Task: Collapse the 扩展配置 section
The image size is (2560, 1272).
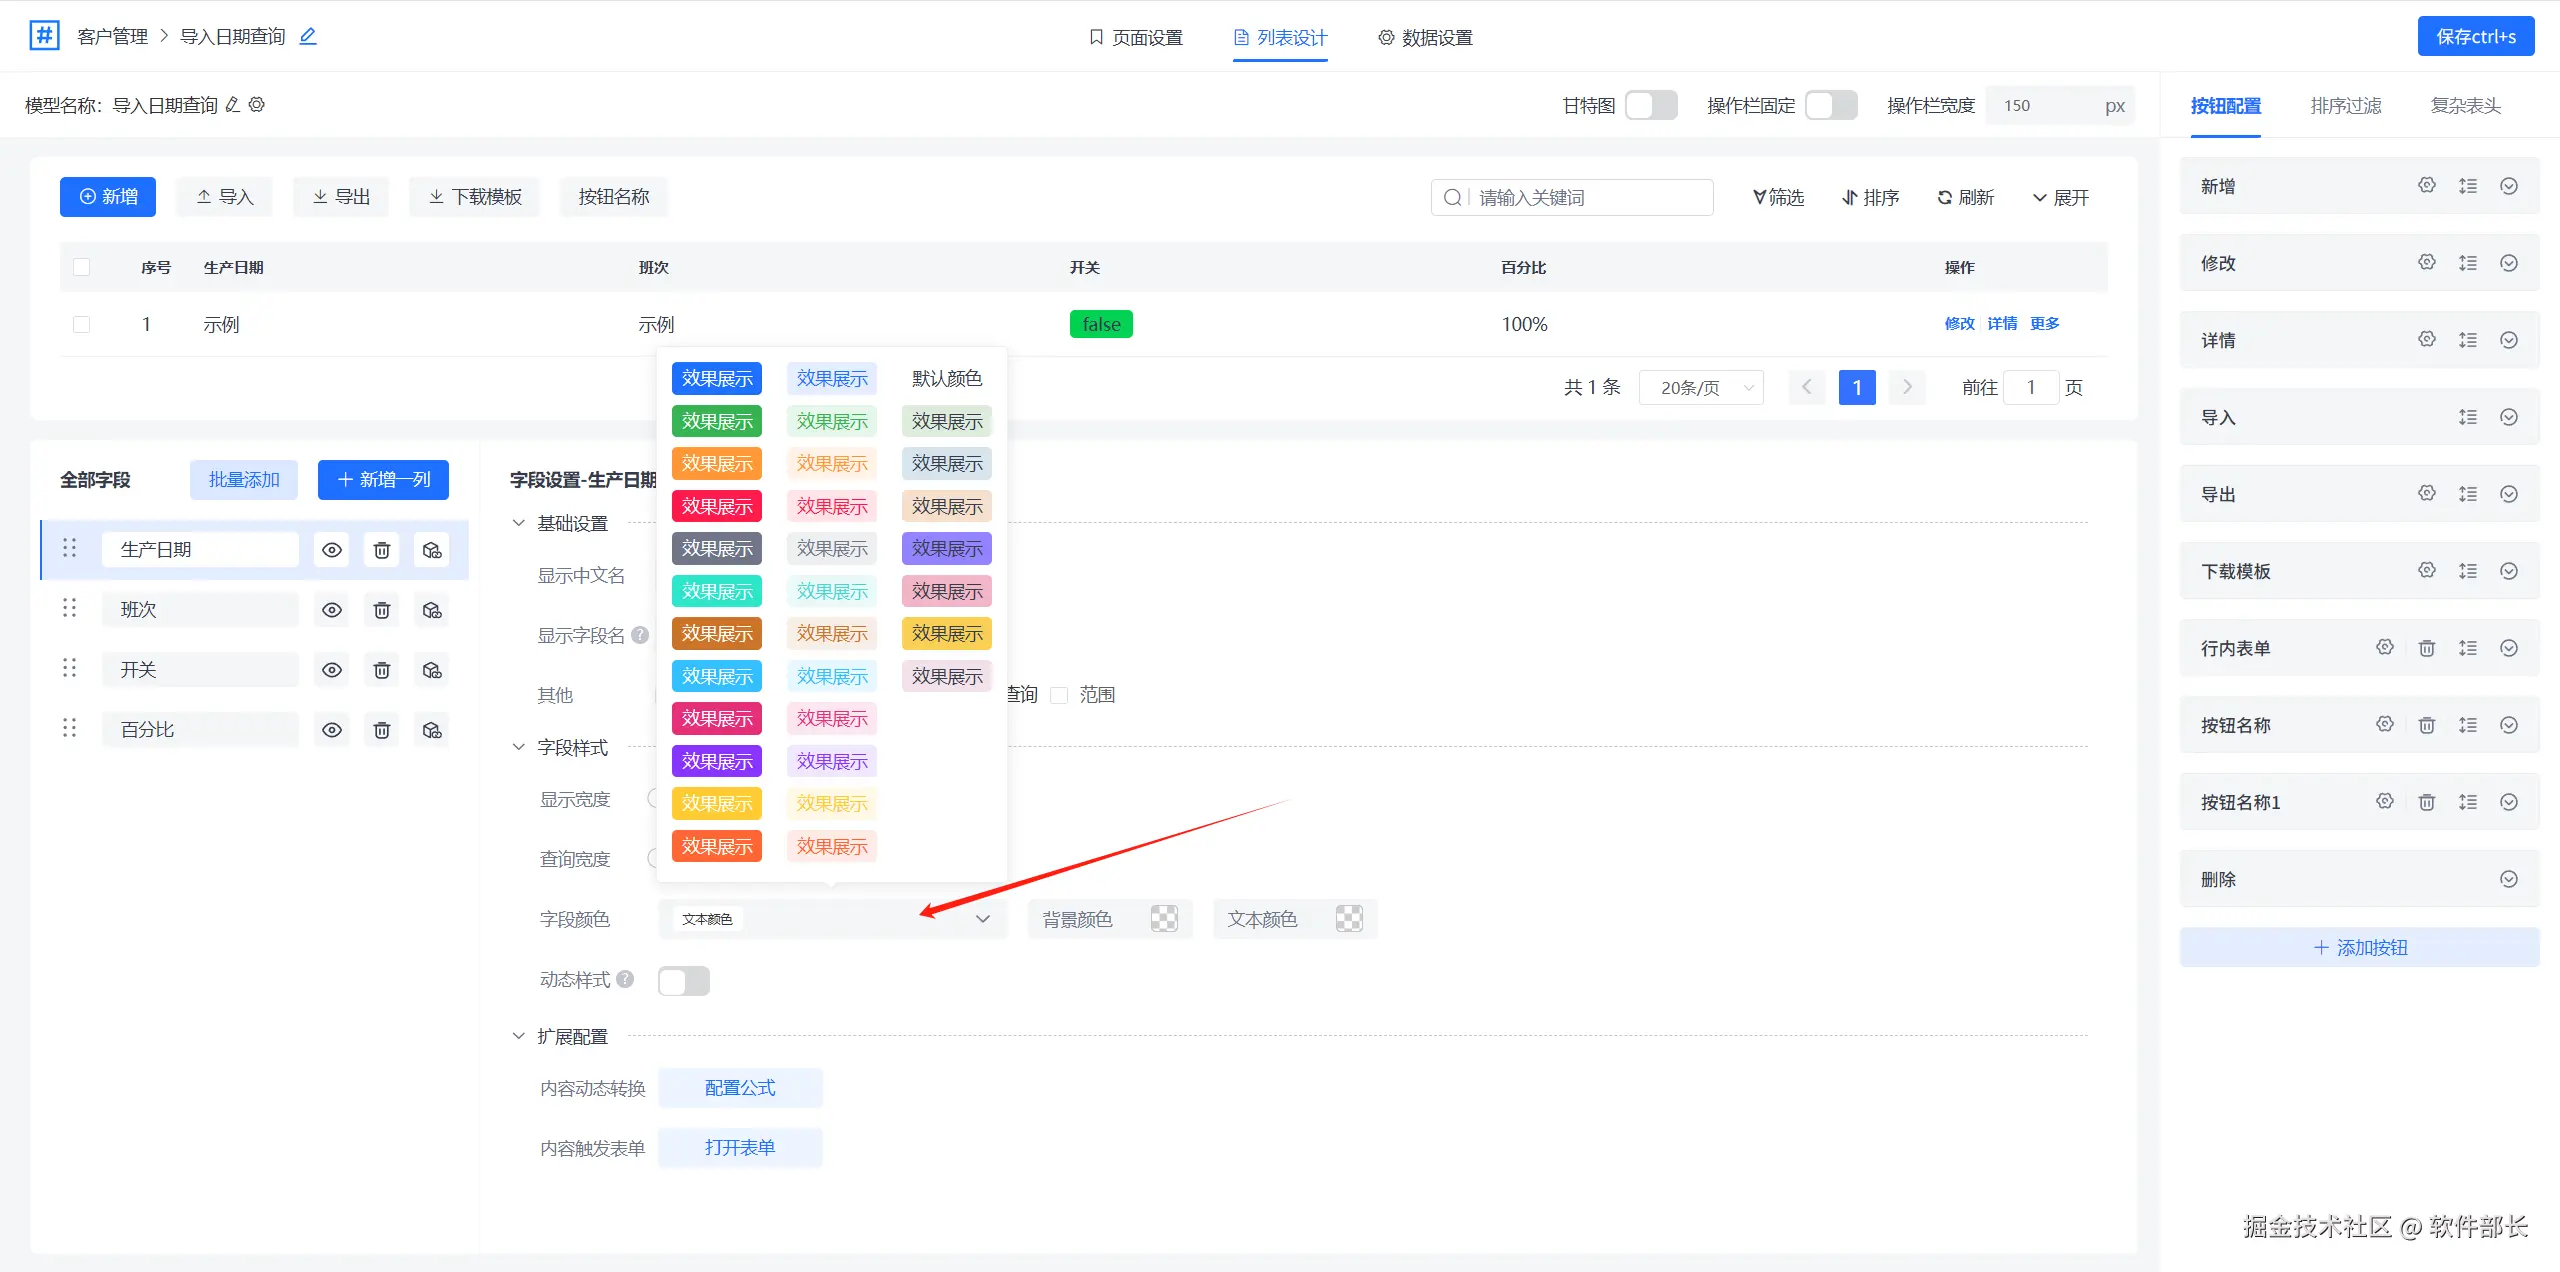Action: tap(518, 1036)
